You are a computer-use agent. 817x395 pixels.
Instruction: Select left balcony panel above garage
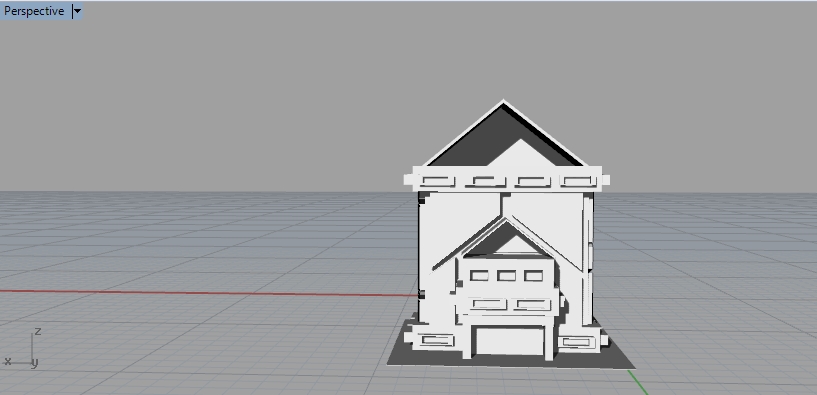click(x=488, y=304)
